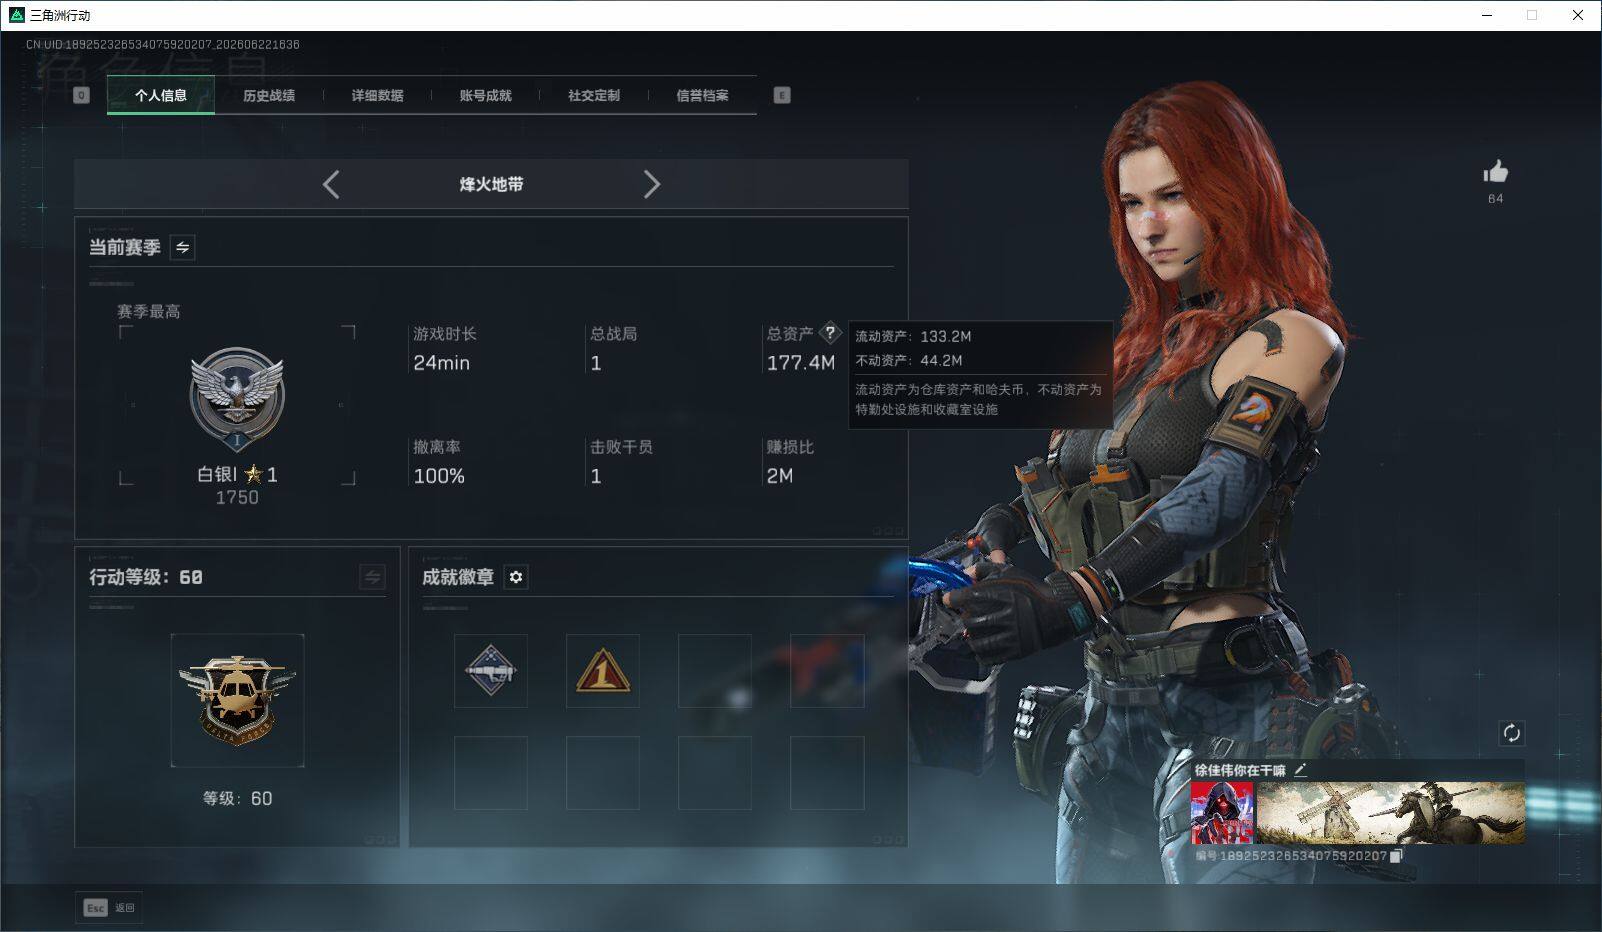Click the rank score 1750
This screenshot has width=1602, height=932.
pos(237,497)
